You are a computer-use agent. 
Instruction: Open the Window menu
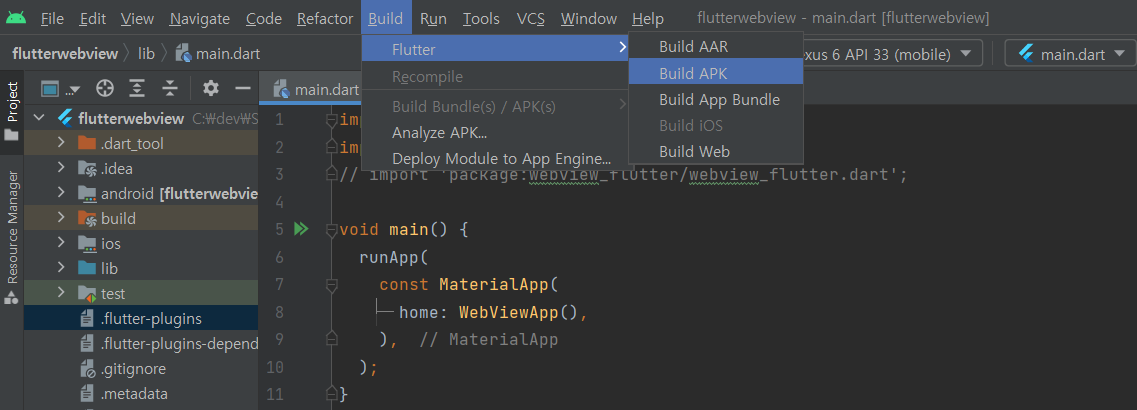tap(589, 19)
